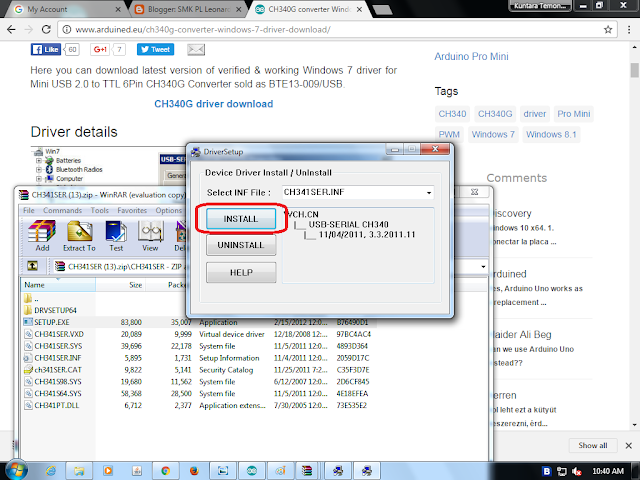Click the View icon in WinRAR toolbar

tap(150, 236)
